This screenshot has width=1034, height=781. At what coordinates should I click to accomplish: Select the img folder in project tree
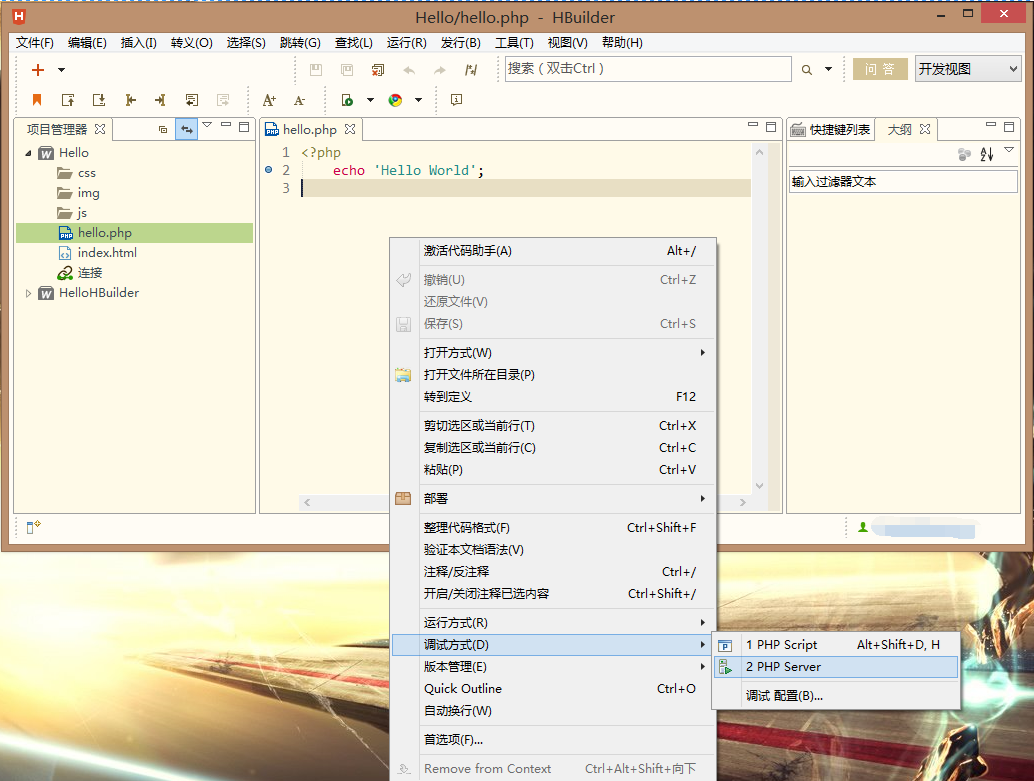pos(88,193)
